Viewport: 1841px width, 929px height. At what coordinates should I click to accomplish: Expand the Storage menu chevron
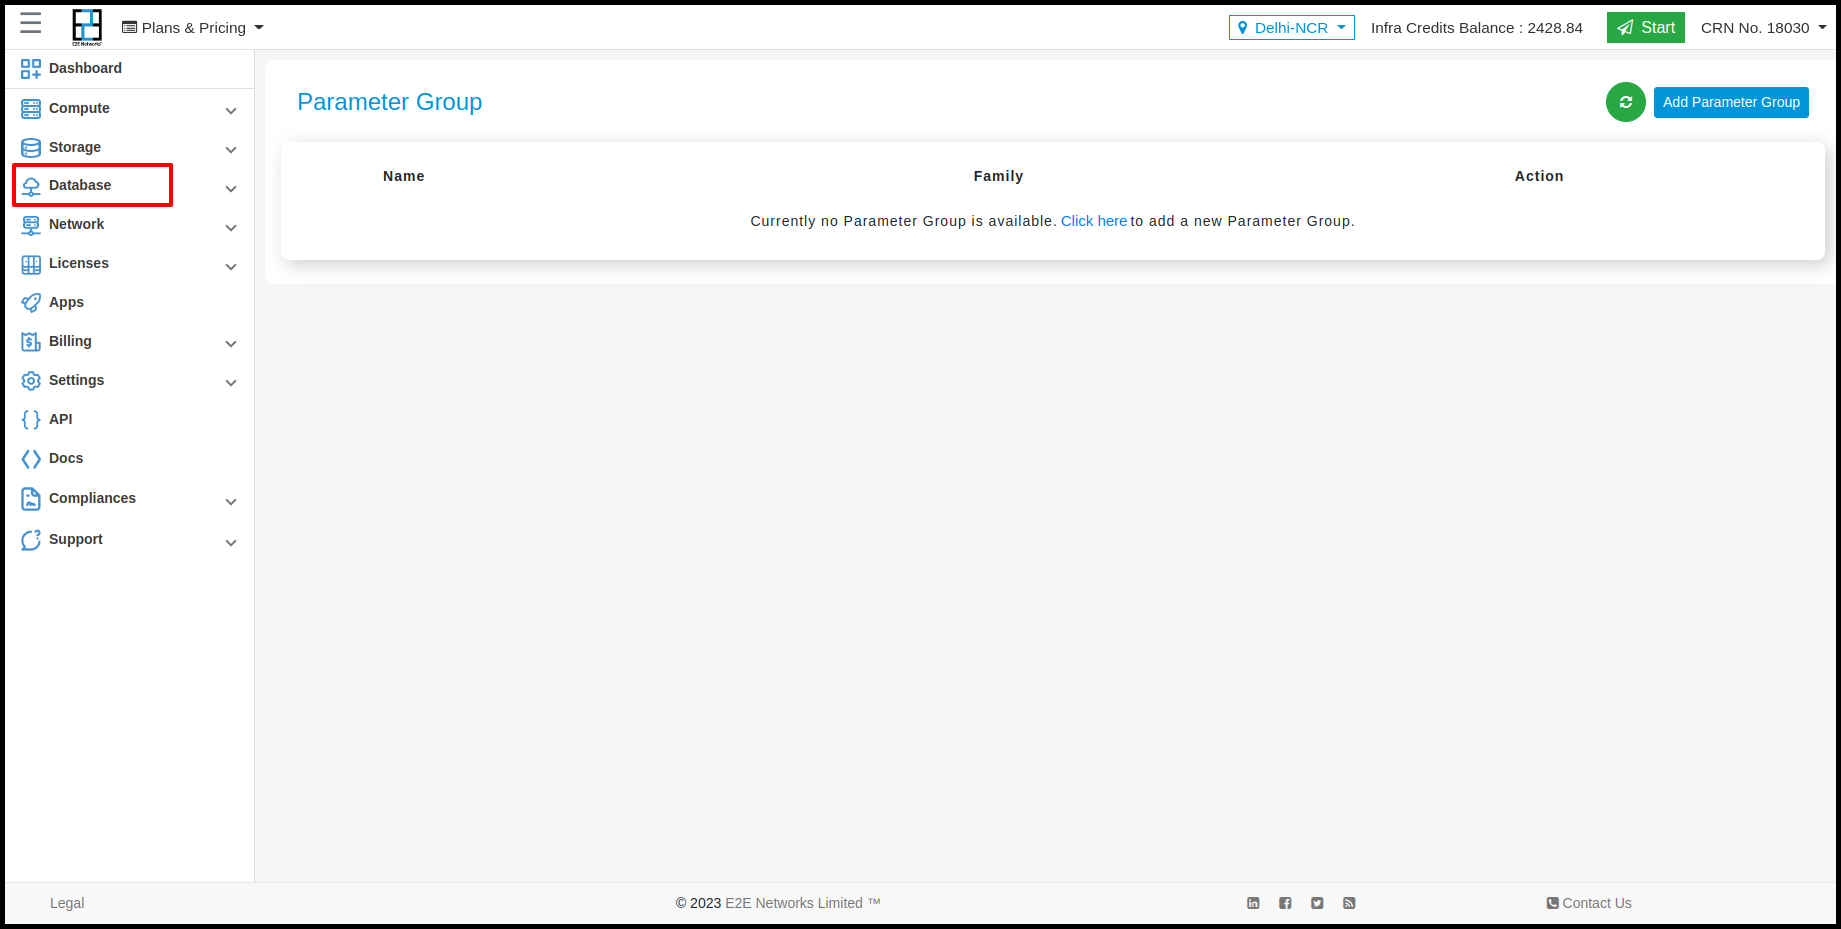pyautogui.click(x=231, y=150)
